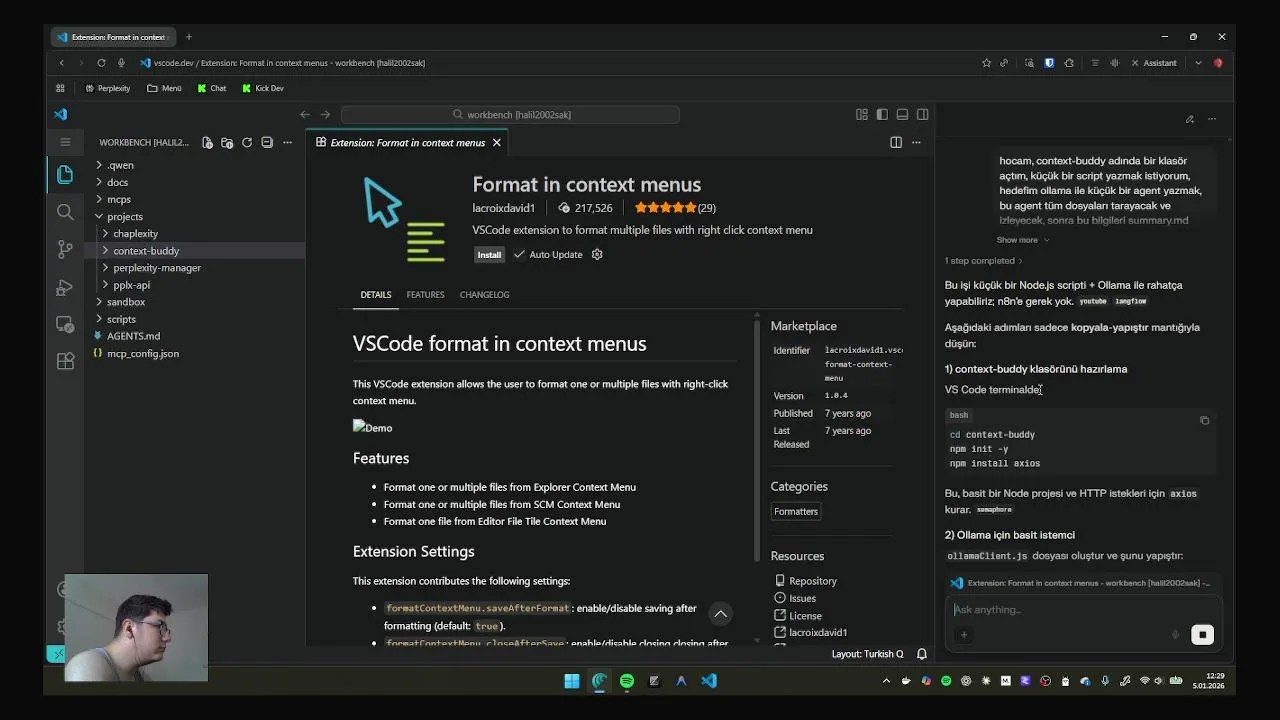Toggle secondary side bar visibility
The image size is (1280, 720).
pyautogui.click(x=923, y=114)
